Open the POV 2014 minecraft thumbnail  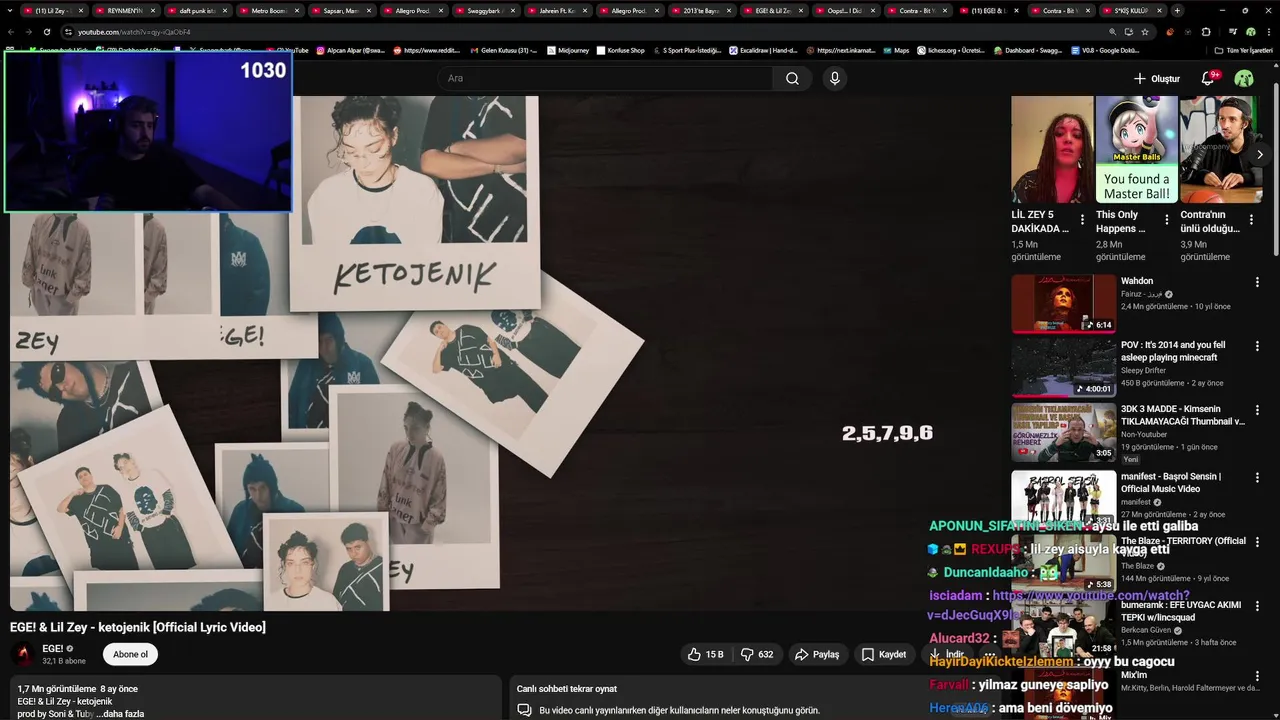[1063, 368]
